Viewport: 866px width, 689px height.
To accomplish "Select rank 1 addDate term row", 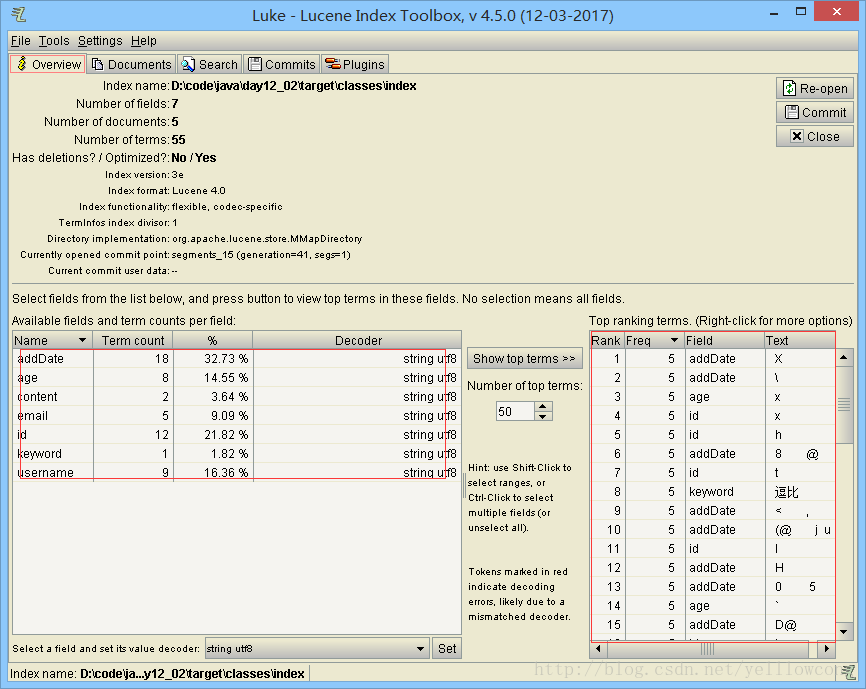I will [712, 358].
